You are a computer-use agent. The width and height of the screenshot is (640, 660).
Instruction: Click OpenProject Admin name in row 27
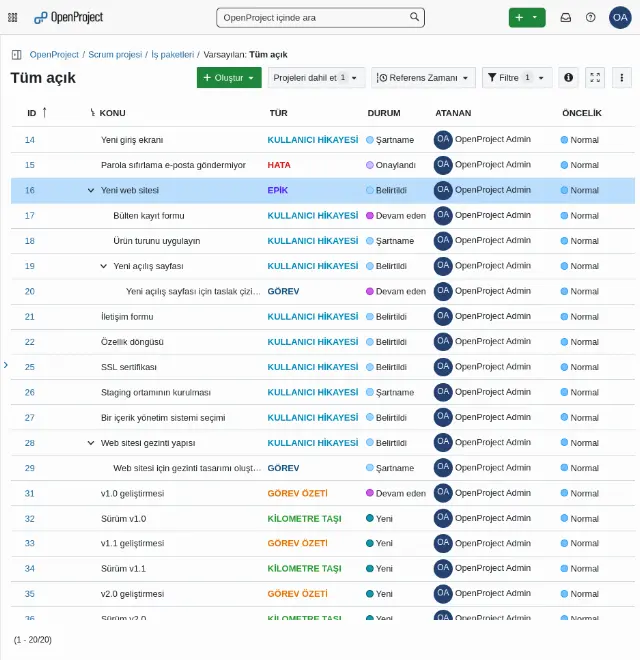coord(493,417)
